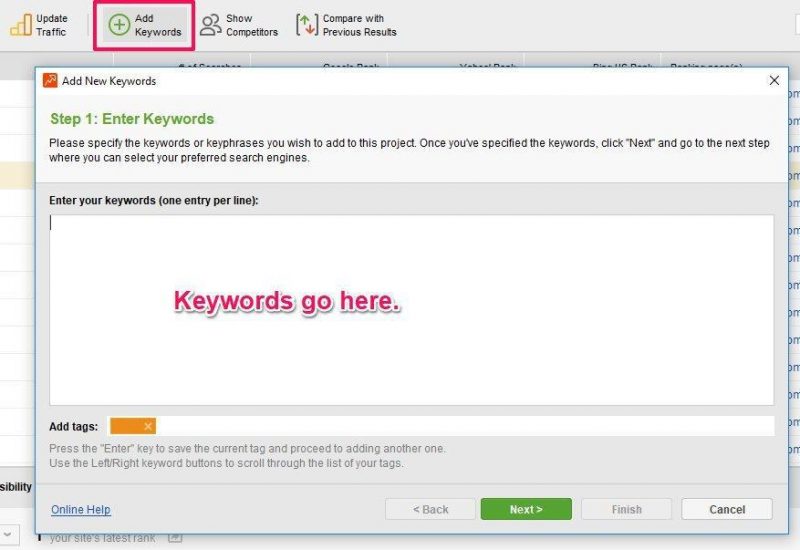
Task: Click the external link icon beside latest rank
Action: [175, 538]
